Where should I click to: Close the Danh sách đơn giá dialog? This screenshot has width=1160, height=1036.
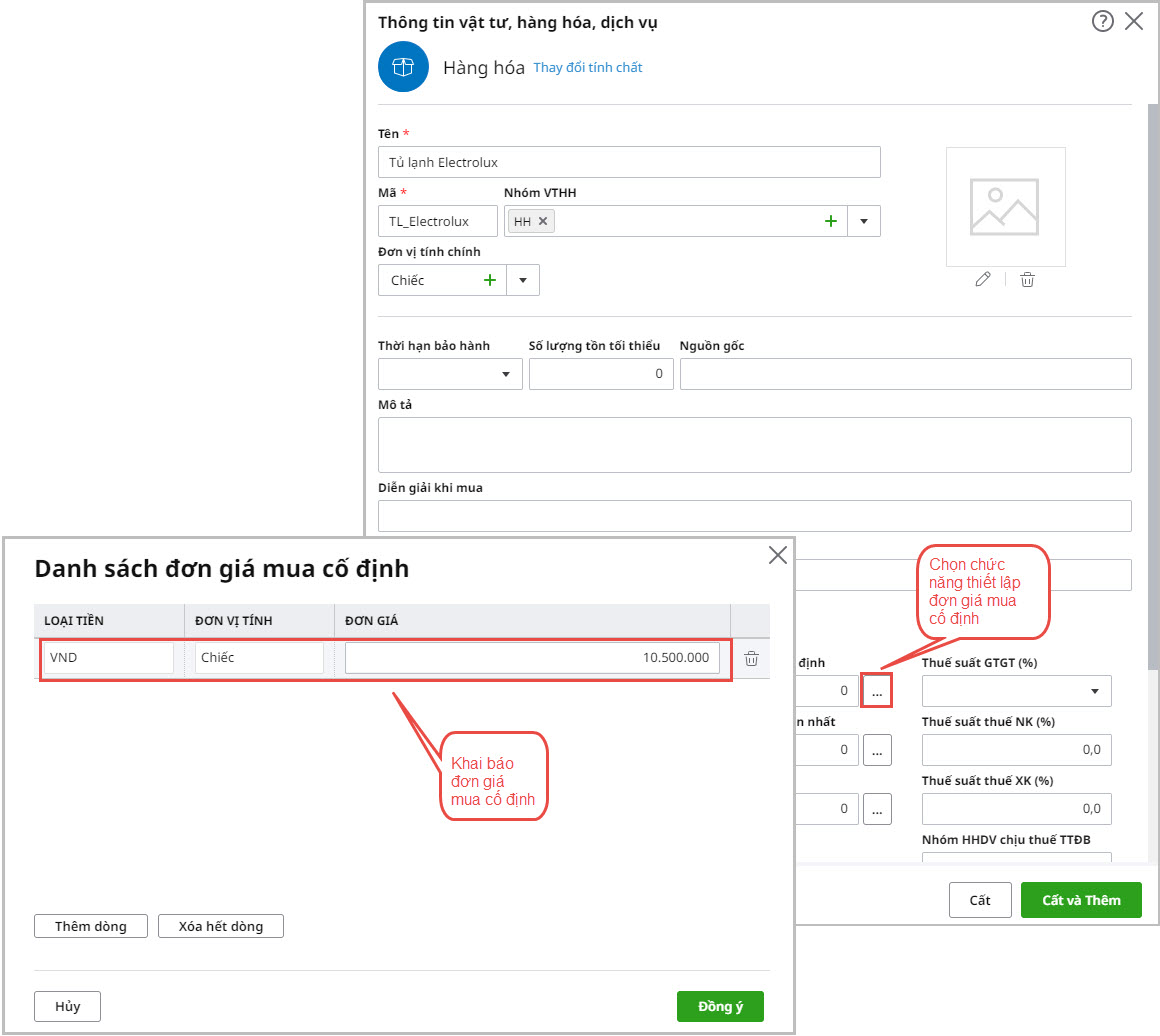(x=777, y=555)
